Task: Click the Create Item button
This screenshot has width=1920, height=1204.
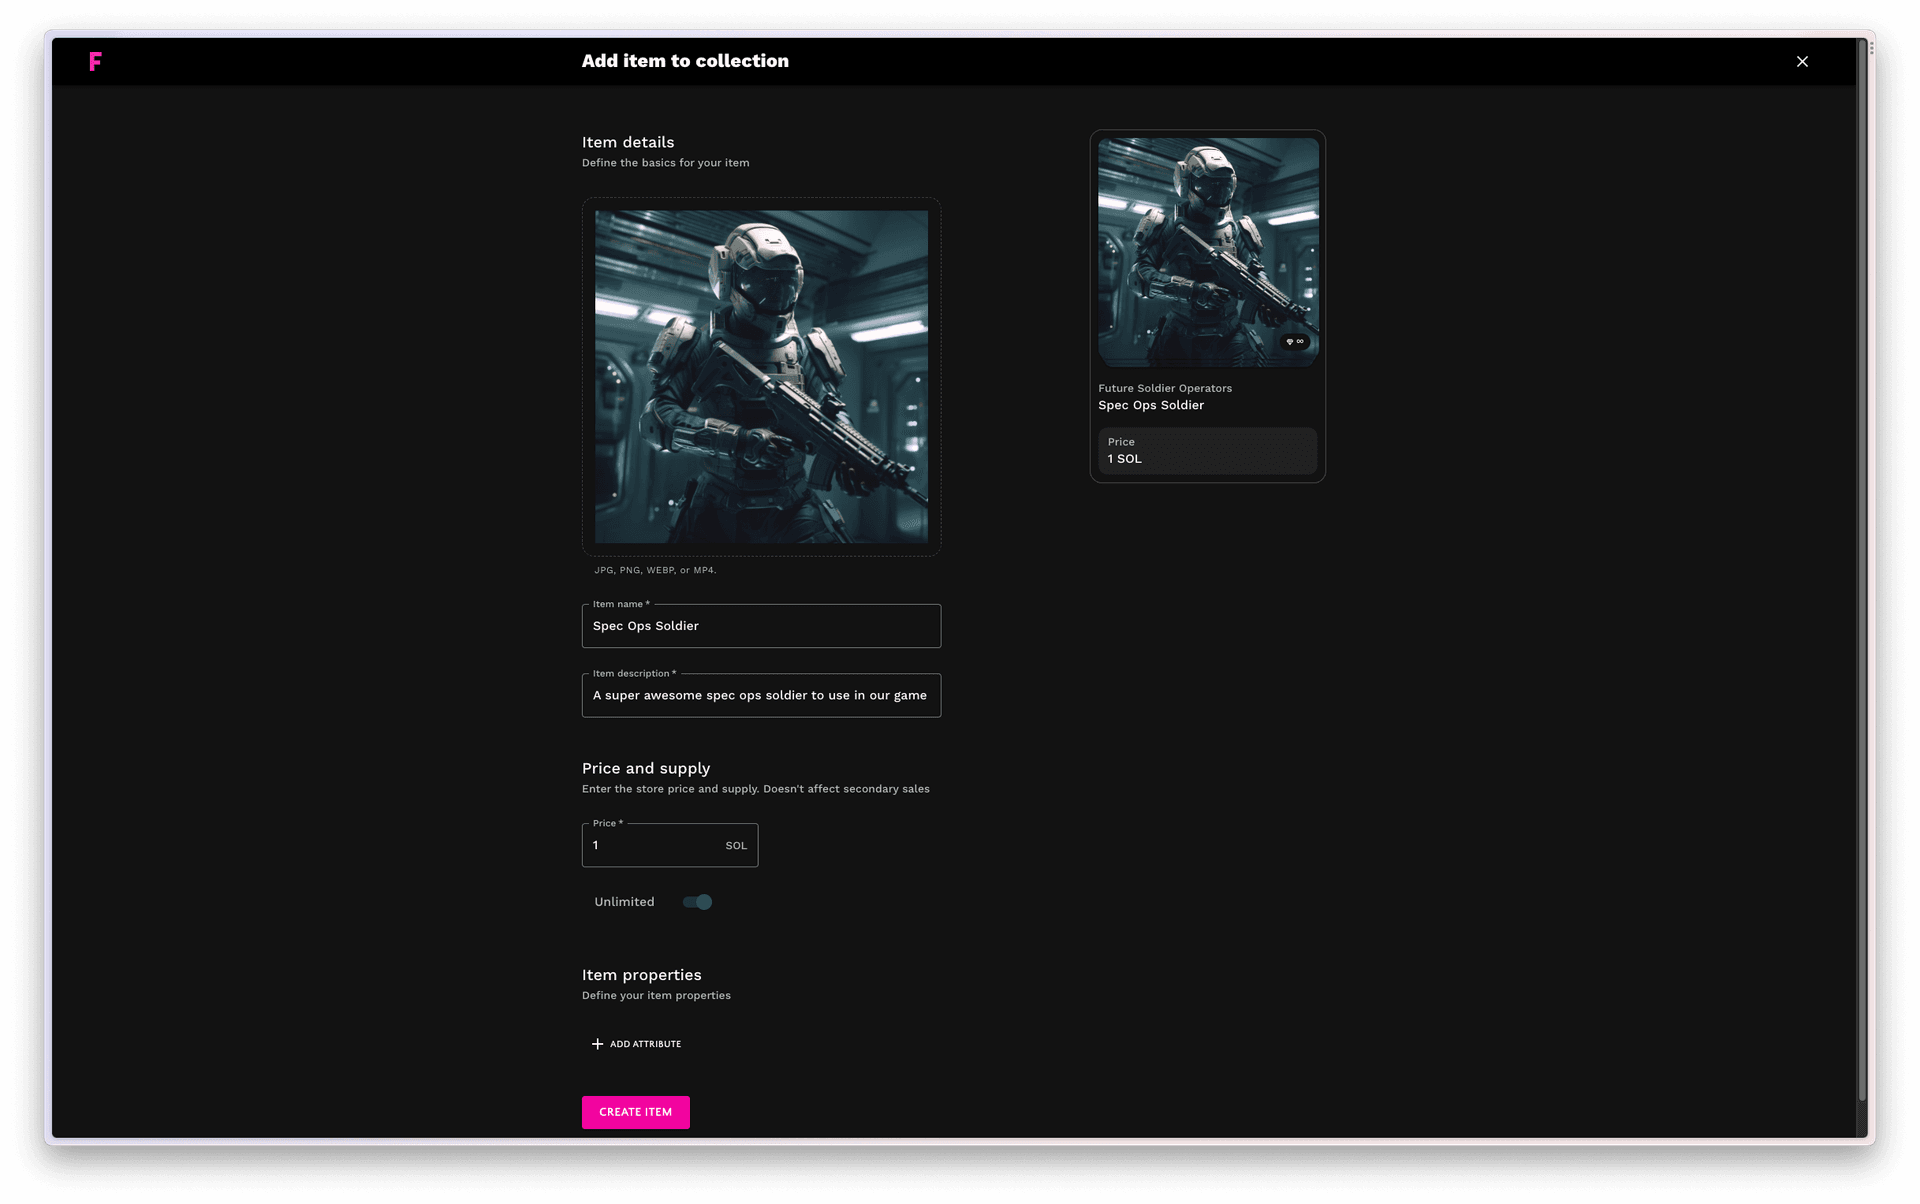Action: 636,1112
